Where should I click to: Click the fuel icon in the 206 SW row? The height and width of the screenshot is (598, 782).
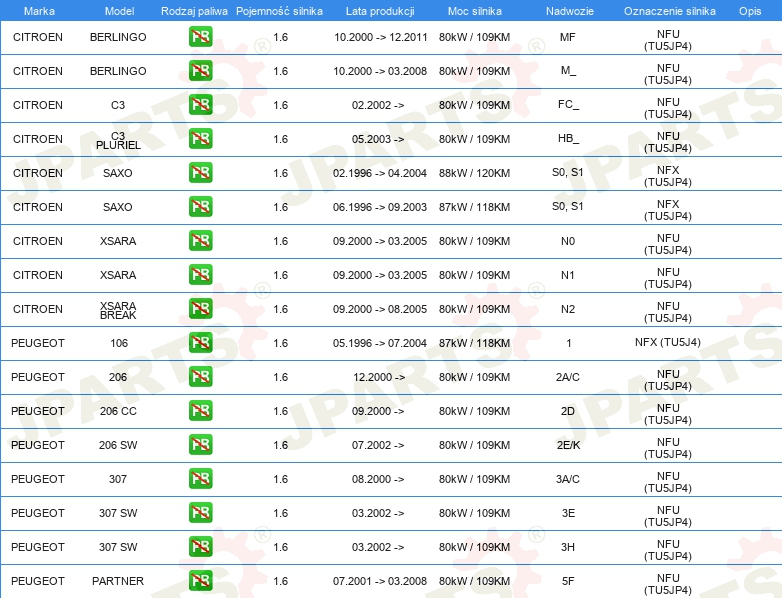pos(200,444)
